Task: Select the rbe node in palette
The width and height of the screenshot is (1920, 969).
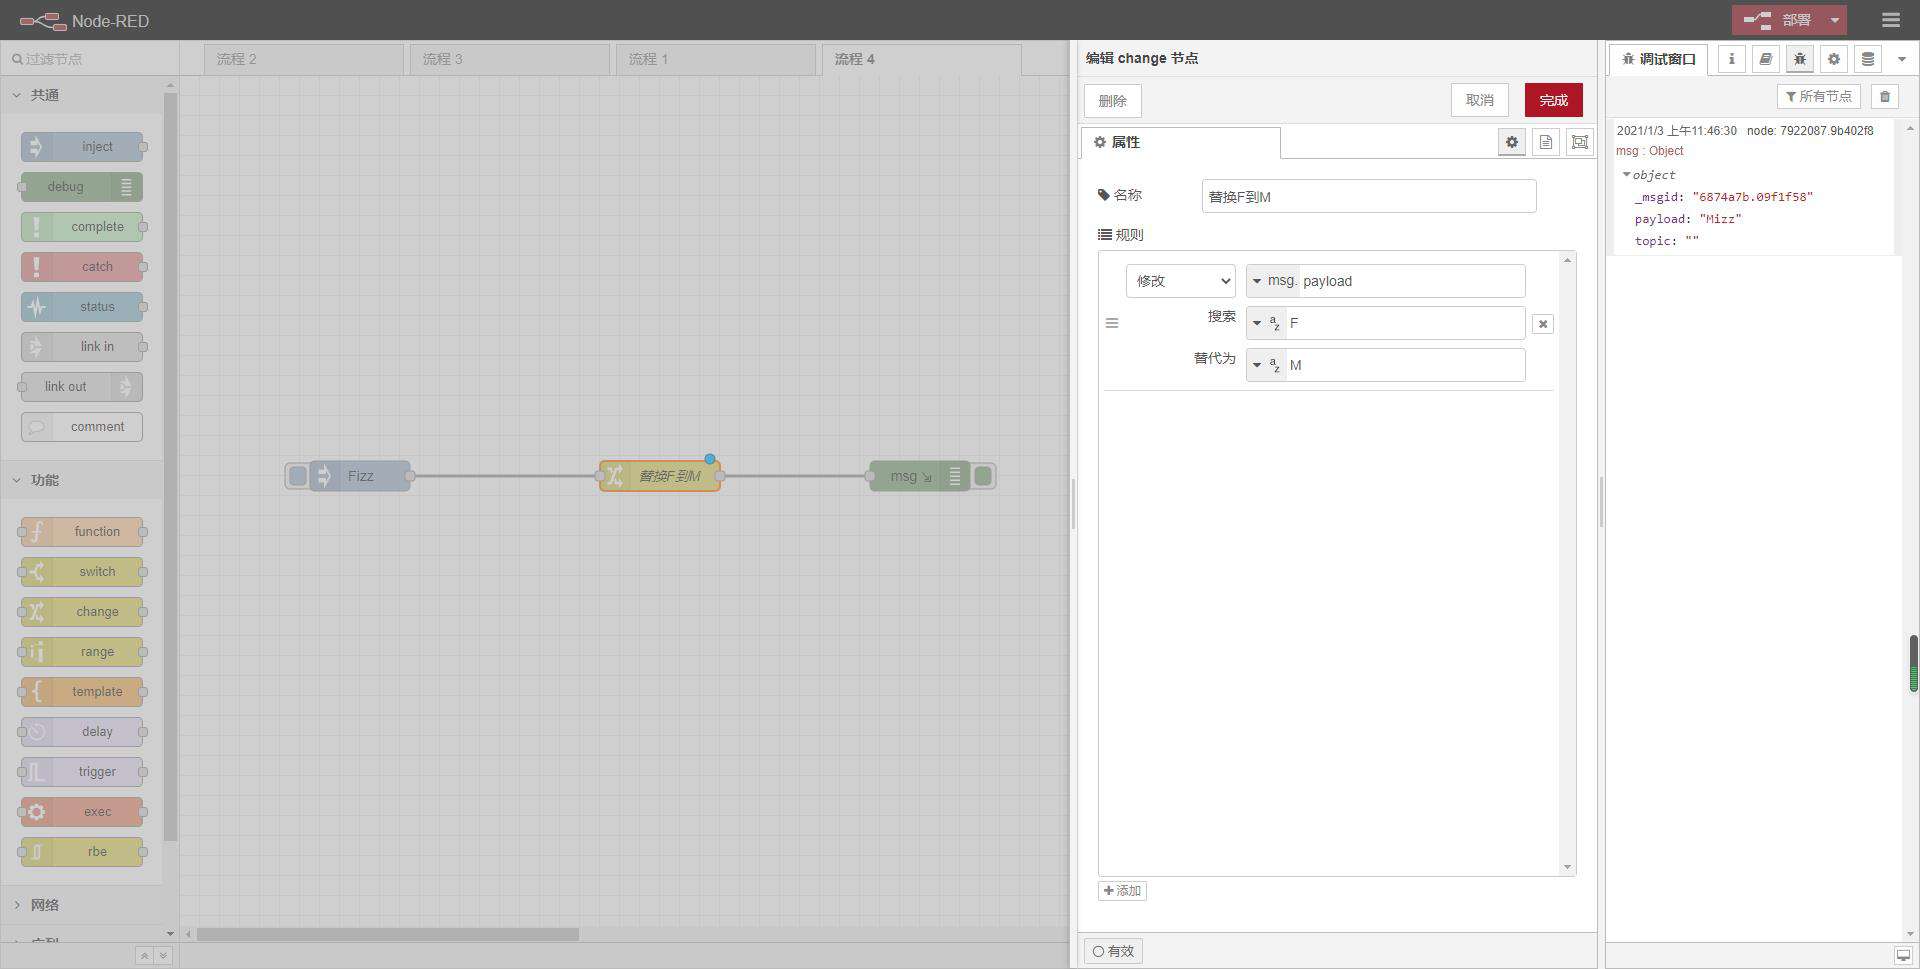Action: [x=82, y=852]
